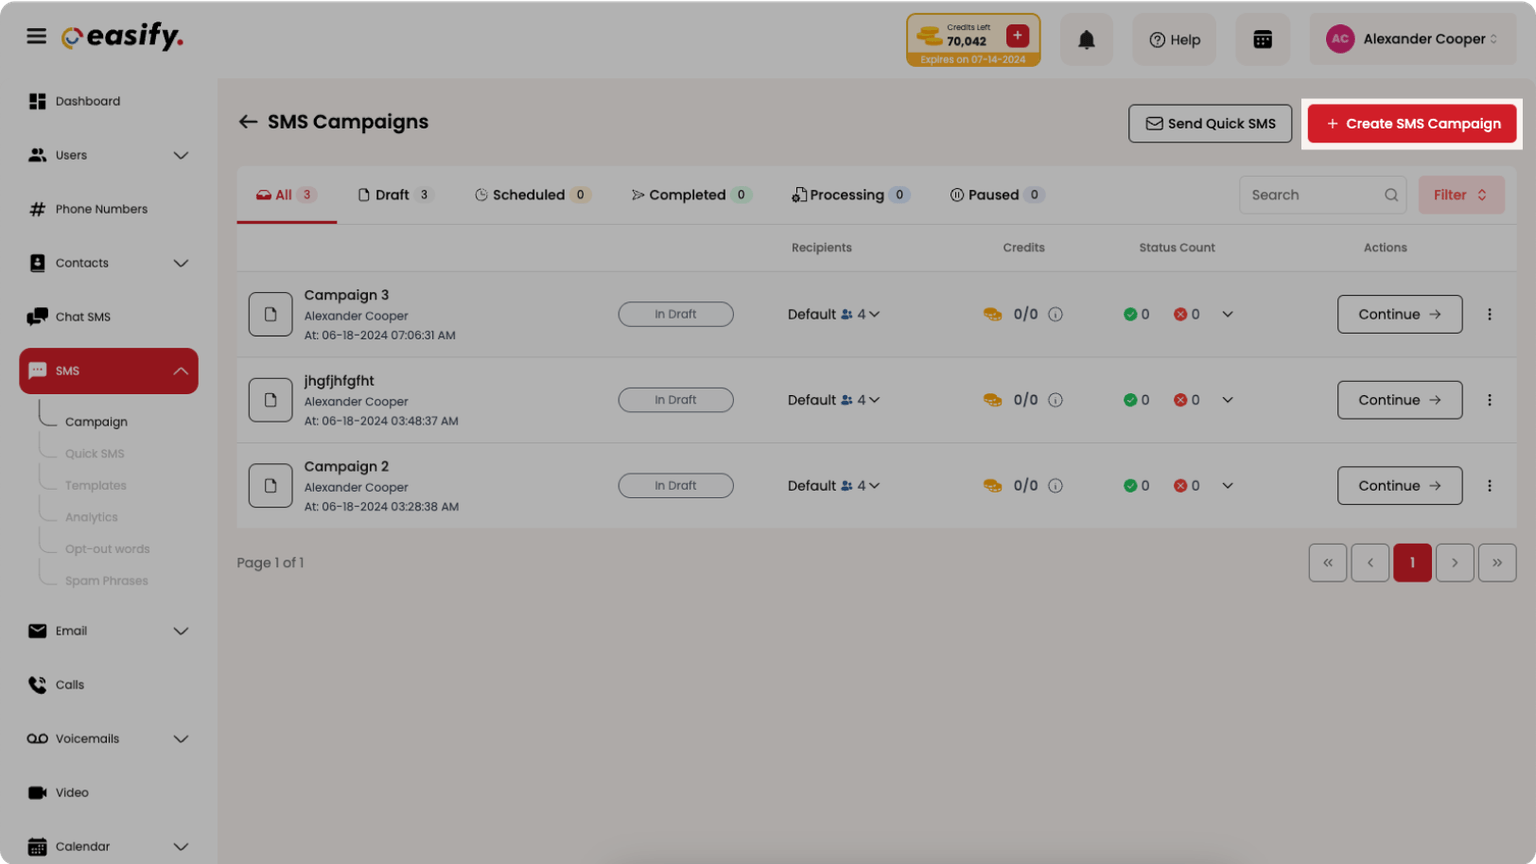Switch to the Processing tab

click(850, 195)
